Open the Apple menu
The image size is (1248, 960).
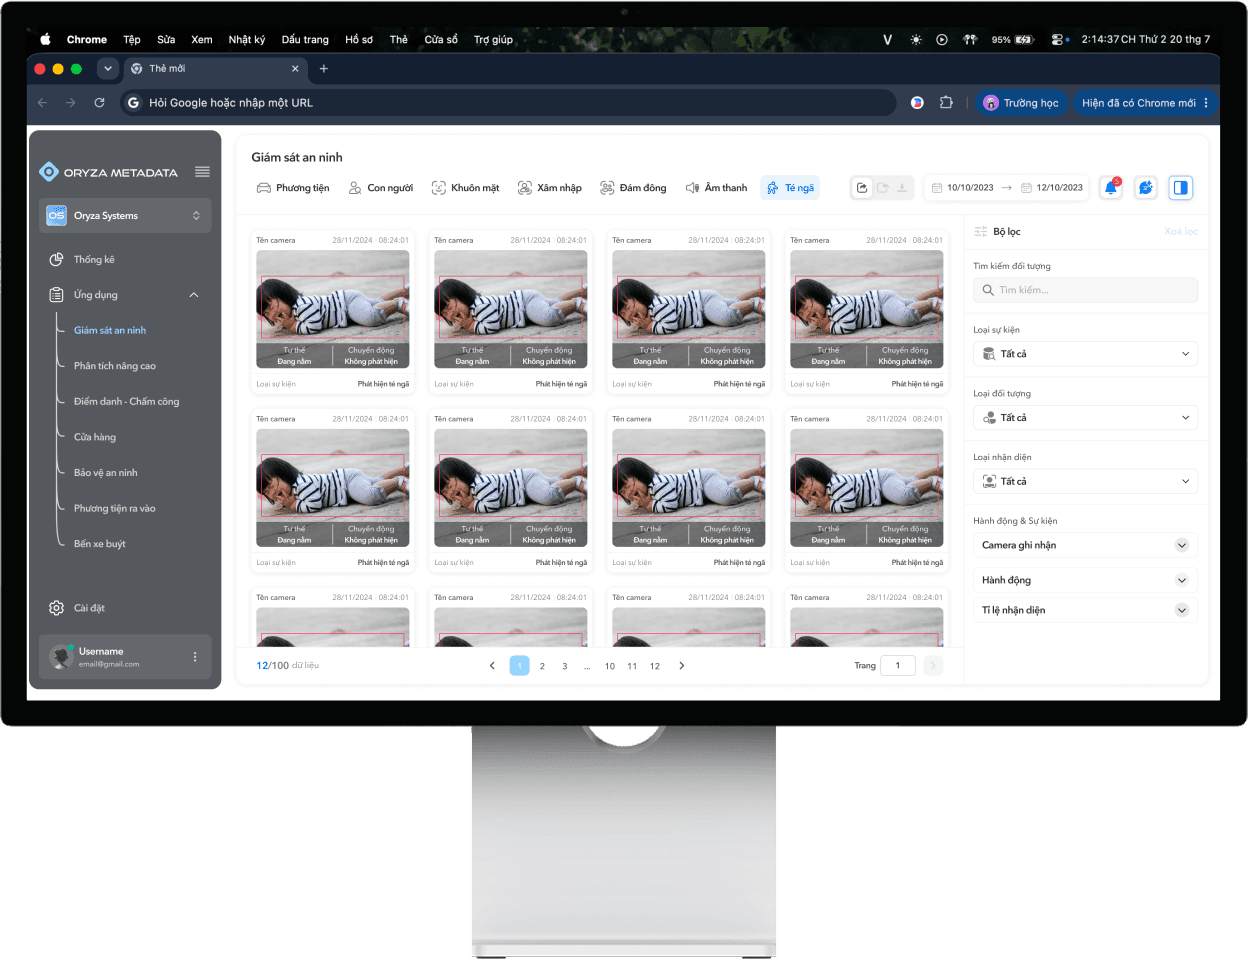tap(46, 40)
